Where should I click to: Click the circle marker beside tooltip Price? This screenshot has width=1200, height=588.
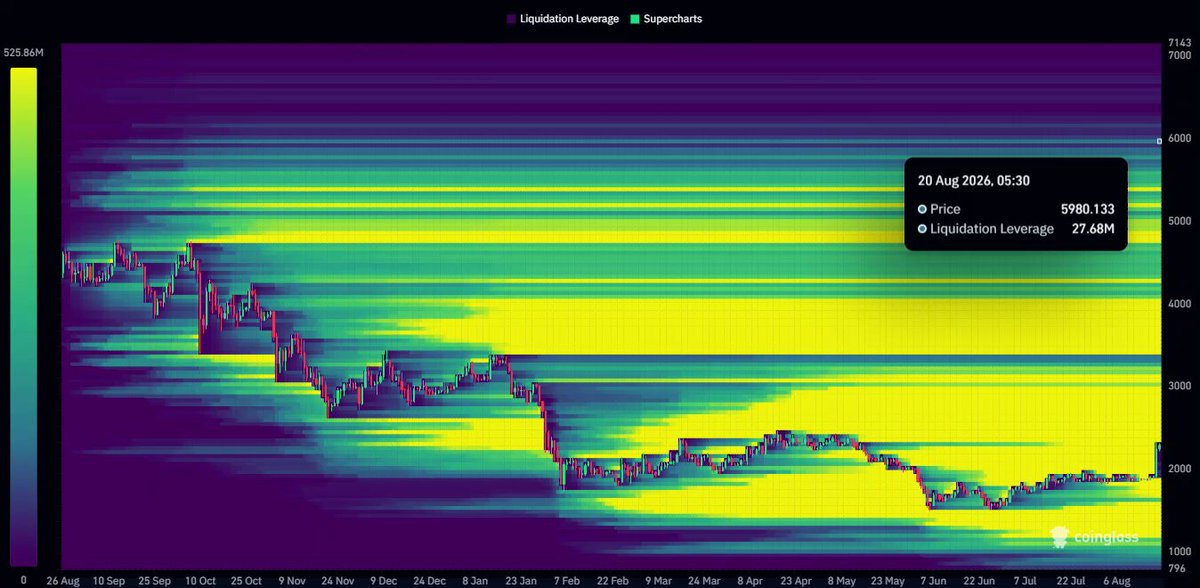(x=922, y=209)
